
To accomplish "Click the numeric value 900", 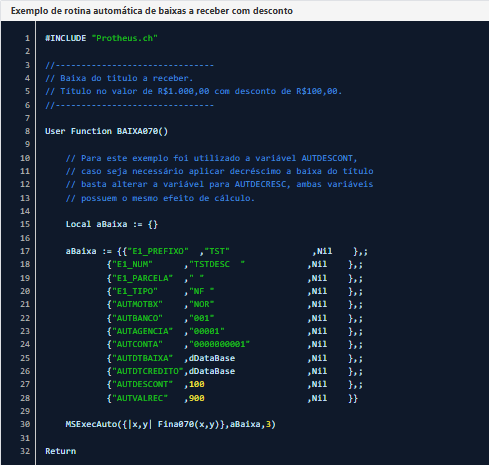I will click(x=196, y=398).
